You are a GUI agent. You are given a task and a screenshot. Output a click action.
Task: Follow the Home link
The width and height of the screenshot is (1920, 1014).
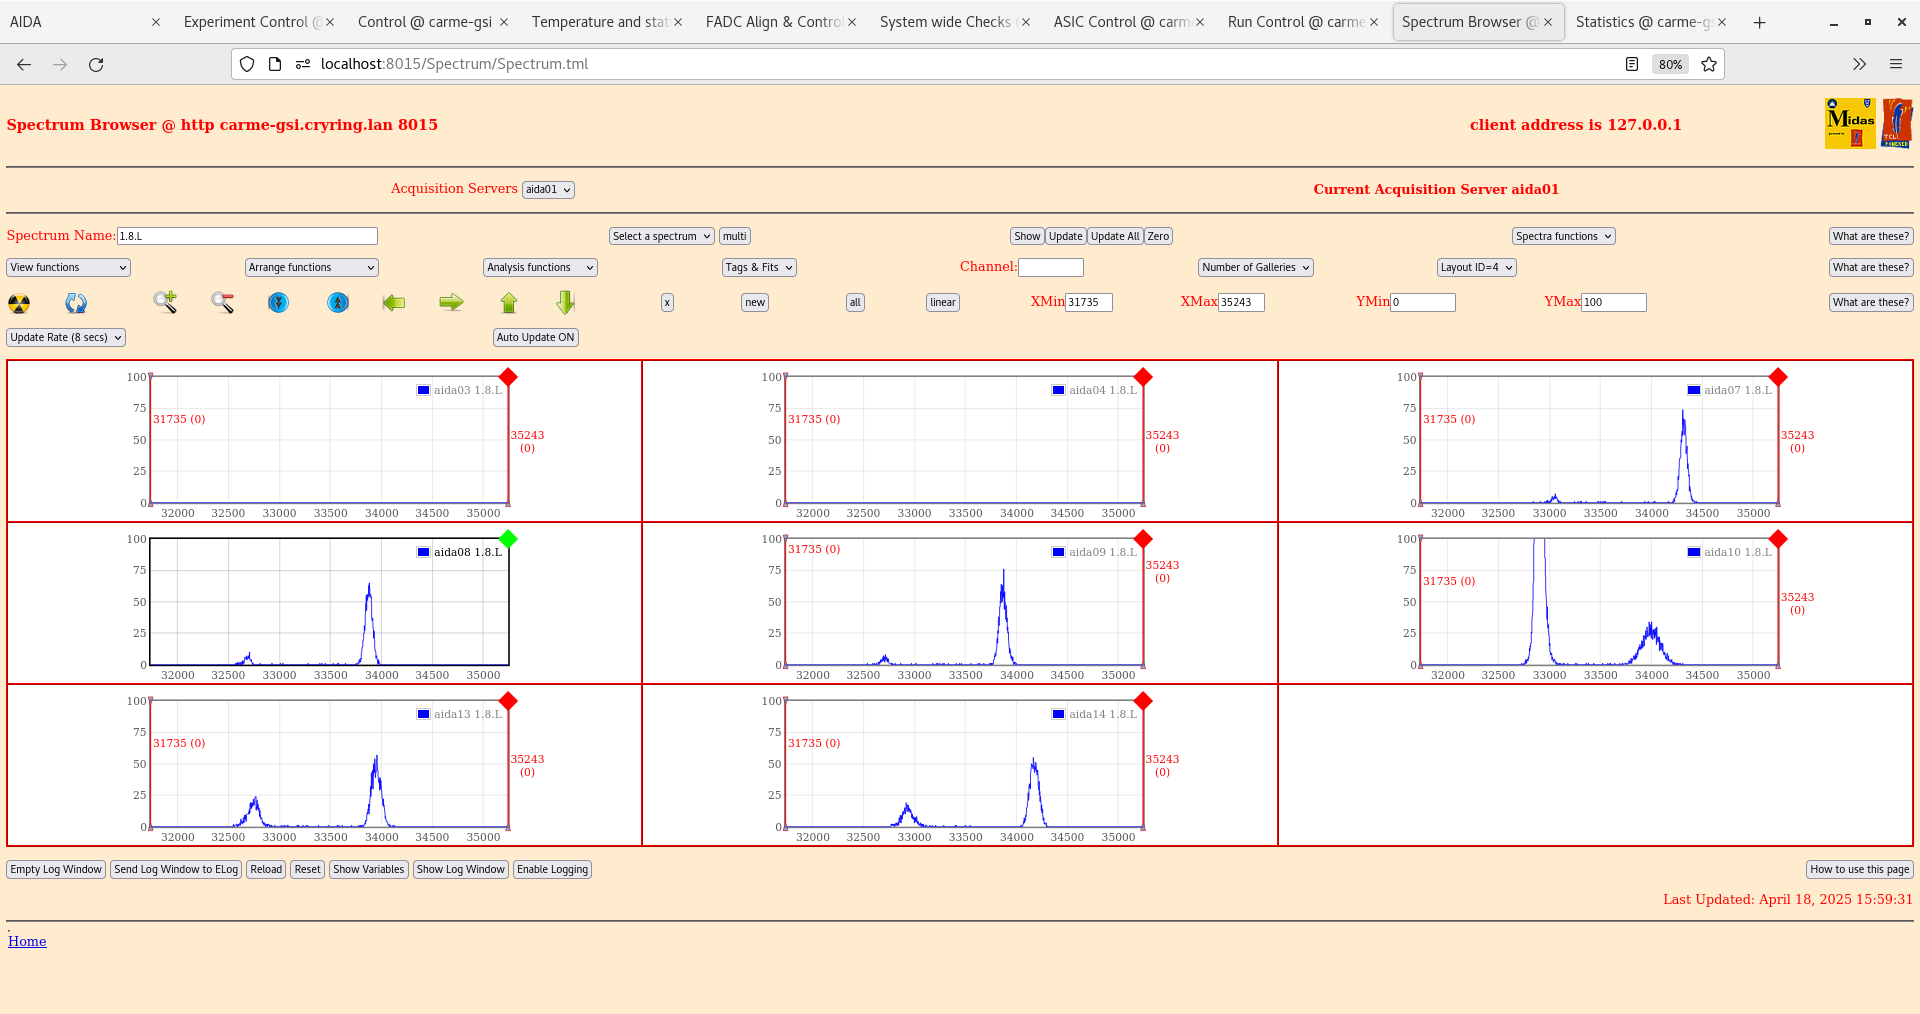[x=27, y=942]
